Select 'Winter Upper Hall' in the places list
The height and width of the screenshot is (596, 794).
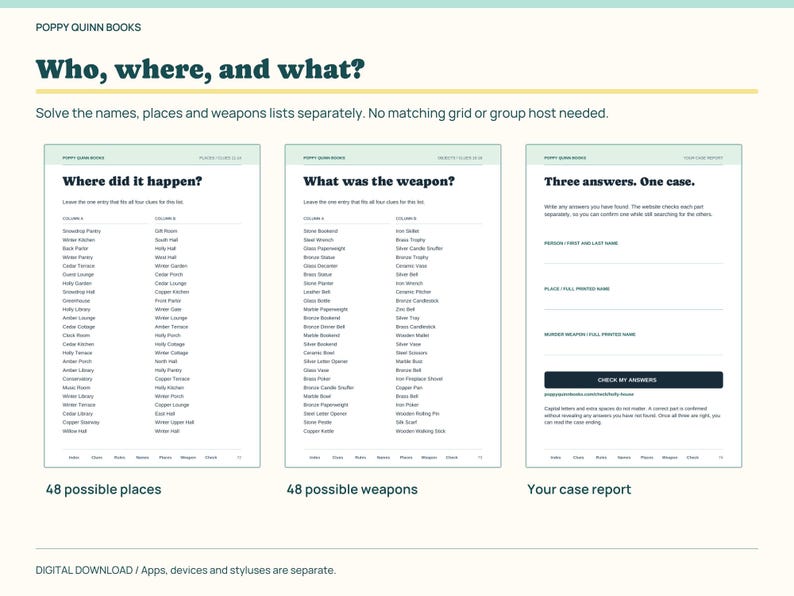pyautogui.click(x=174, y=422)
